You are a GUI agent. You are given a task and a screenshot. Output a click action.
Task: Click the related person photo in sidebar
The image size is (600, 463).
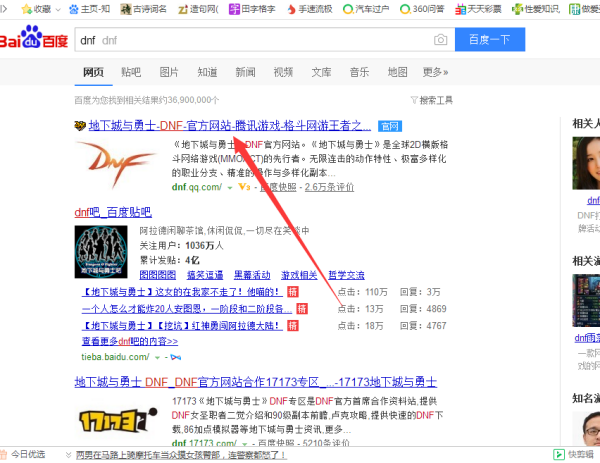click(586, 163)
